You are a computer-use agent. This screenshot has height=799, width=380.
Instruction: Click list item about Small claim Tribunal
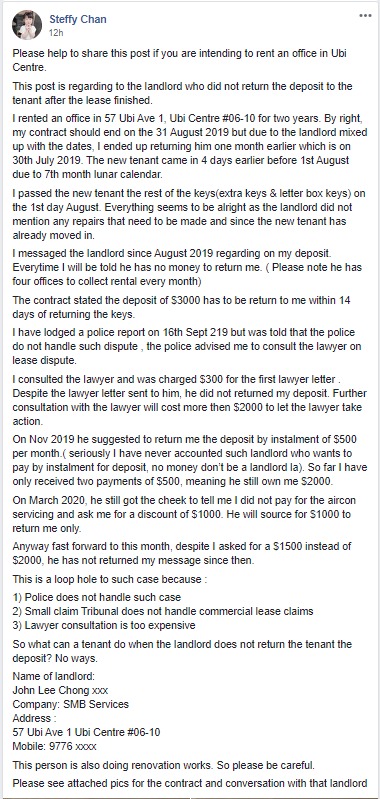[163, 610]
